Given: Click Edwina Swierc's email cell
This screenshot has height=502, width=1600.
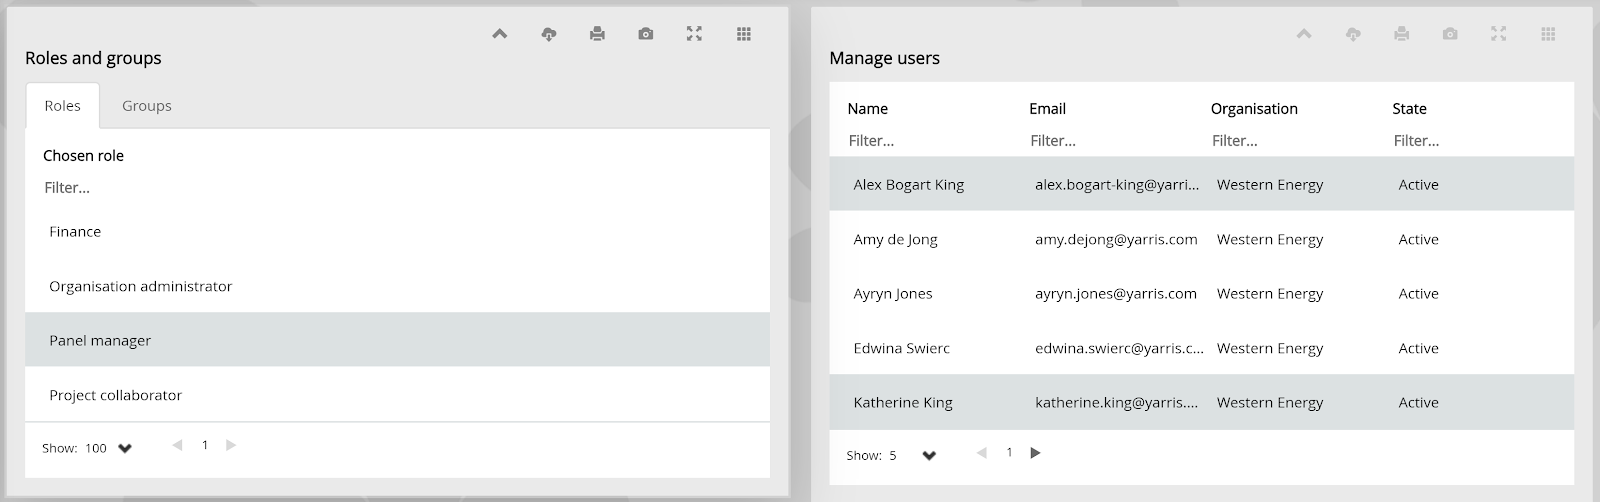Looking at the screenshot, I should [1119, 348].
